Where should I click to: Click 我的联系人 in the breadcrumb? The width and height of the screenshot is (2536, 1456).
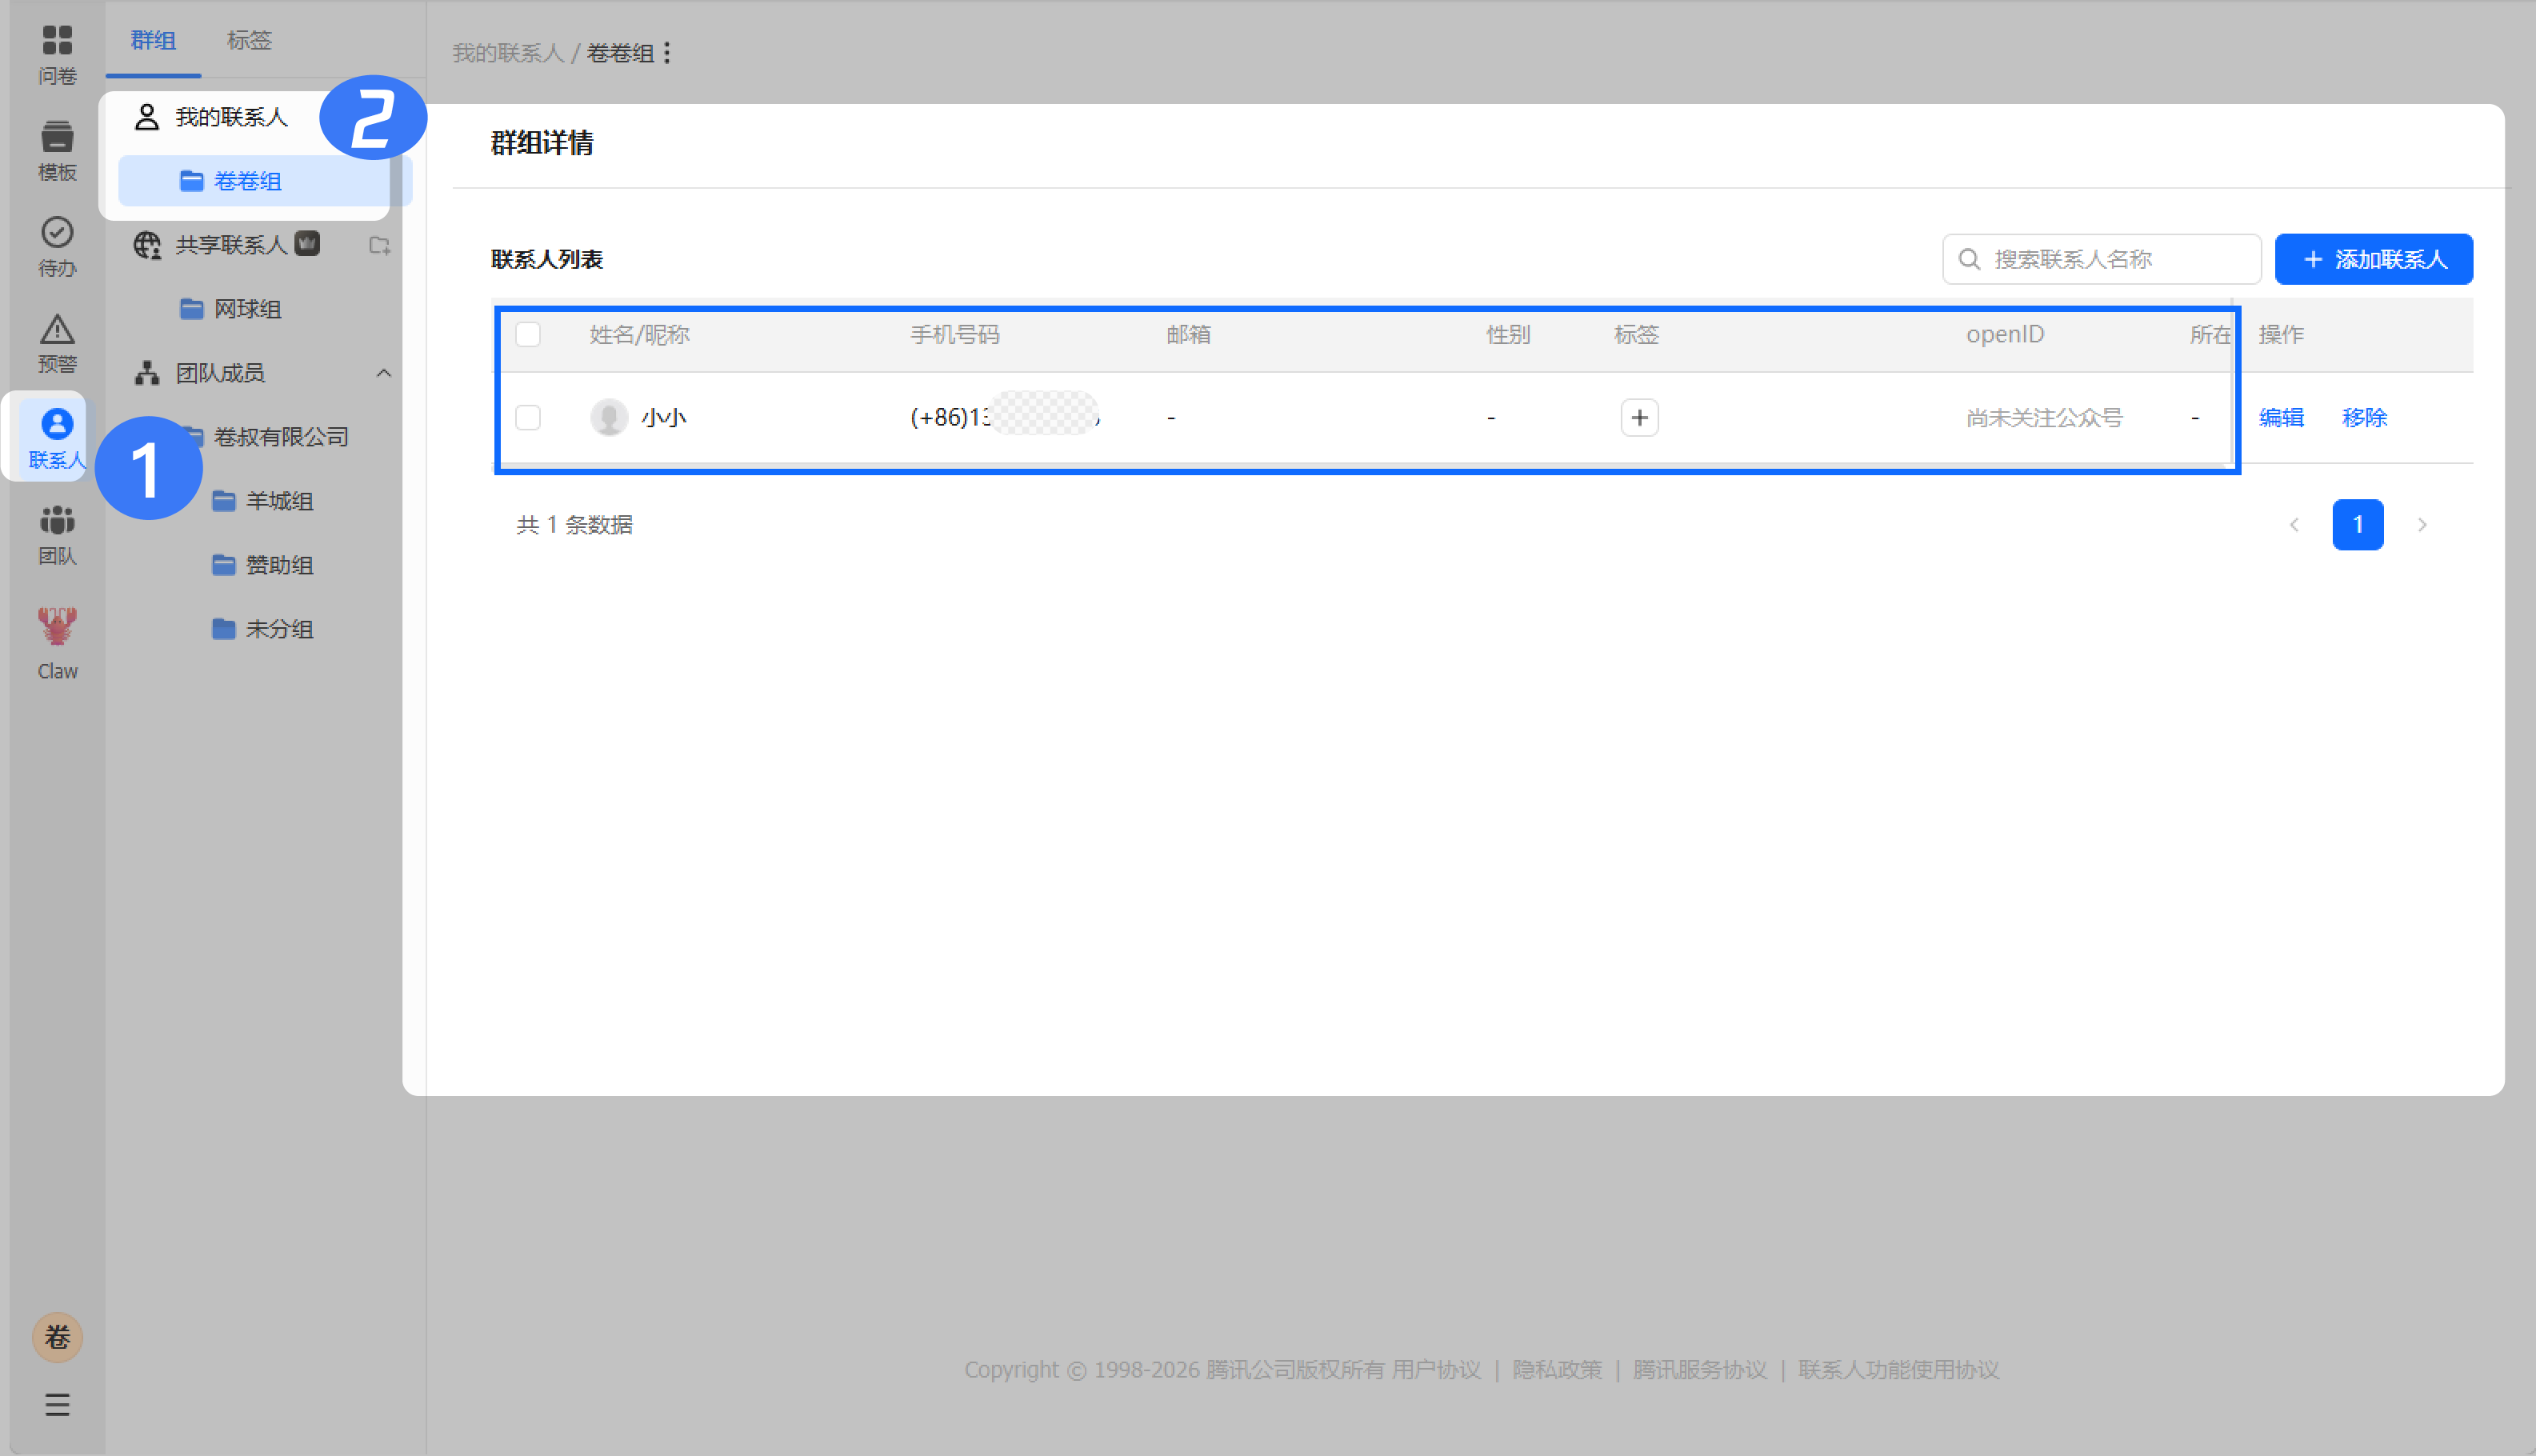pos(508,53)
